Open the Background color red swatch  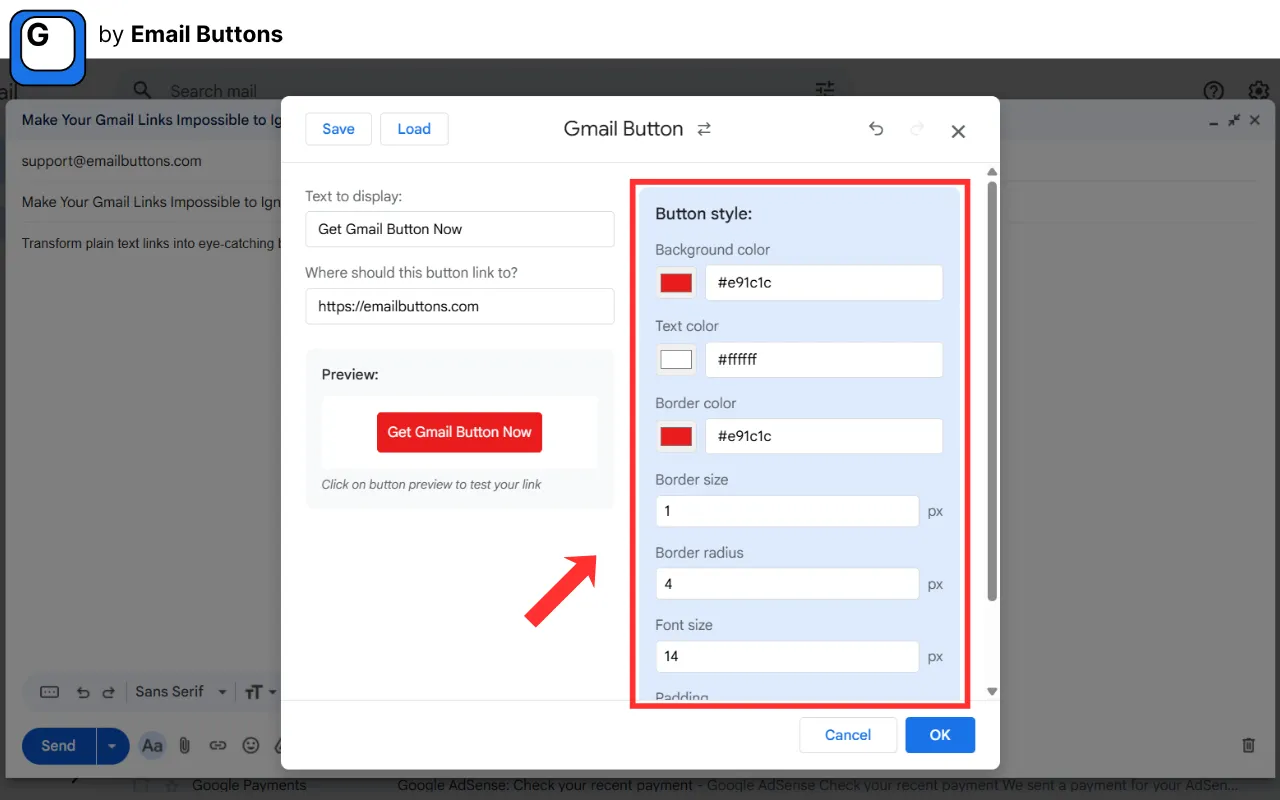click(676, 283)
